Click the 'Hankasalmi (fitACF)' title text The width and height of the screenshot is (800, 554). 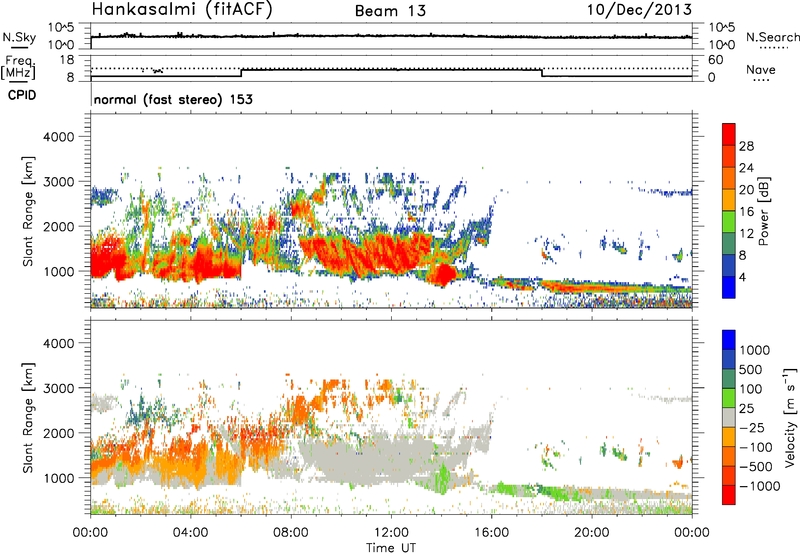point(182,10)
